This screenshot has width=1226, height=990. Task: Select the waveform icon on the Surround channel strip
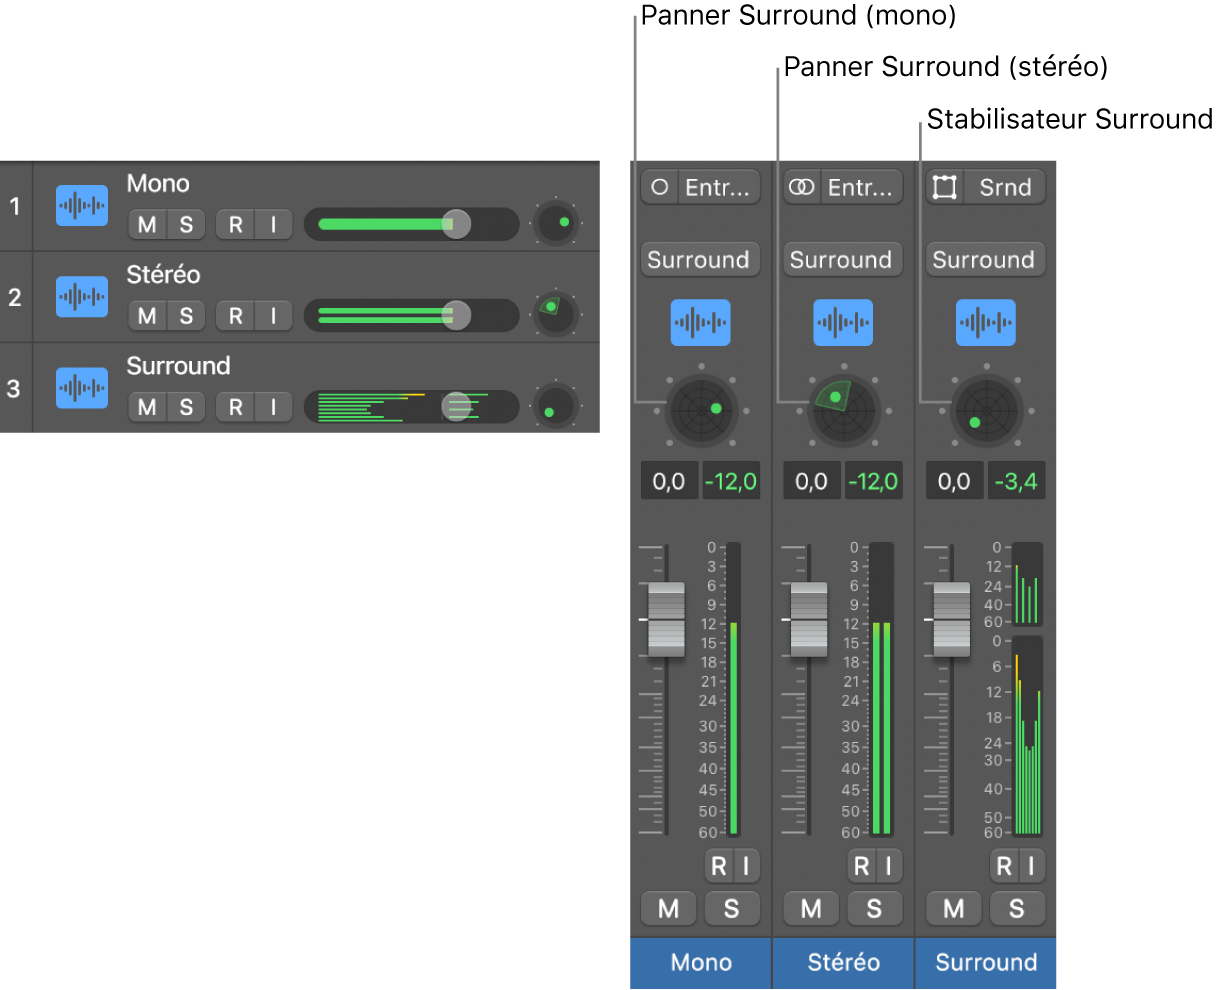pos(985,322)
